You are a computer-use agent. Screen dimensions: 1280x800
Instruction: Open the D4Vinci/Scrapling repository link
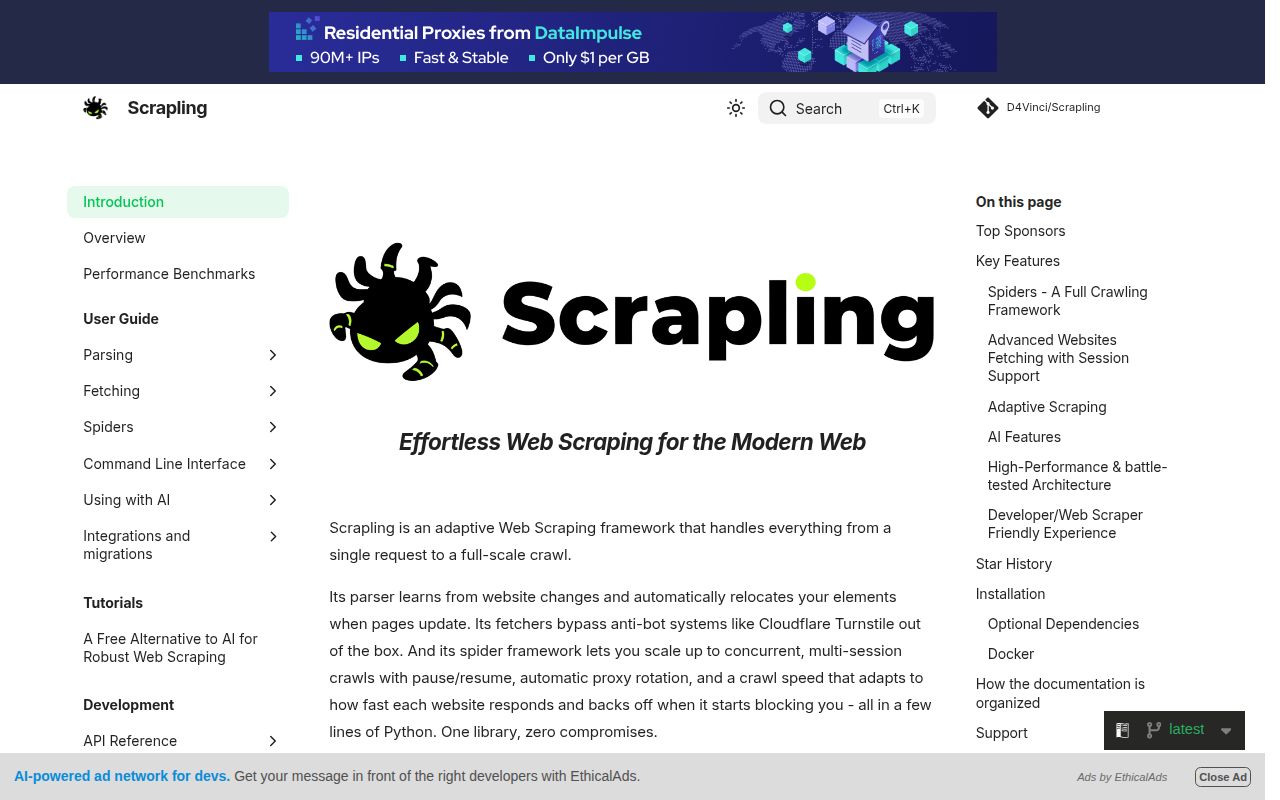pyautogui.click(x=1053, y=107)
